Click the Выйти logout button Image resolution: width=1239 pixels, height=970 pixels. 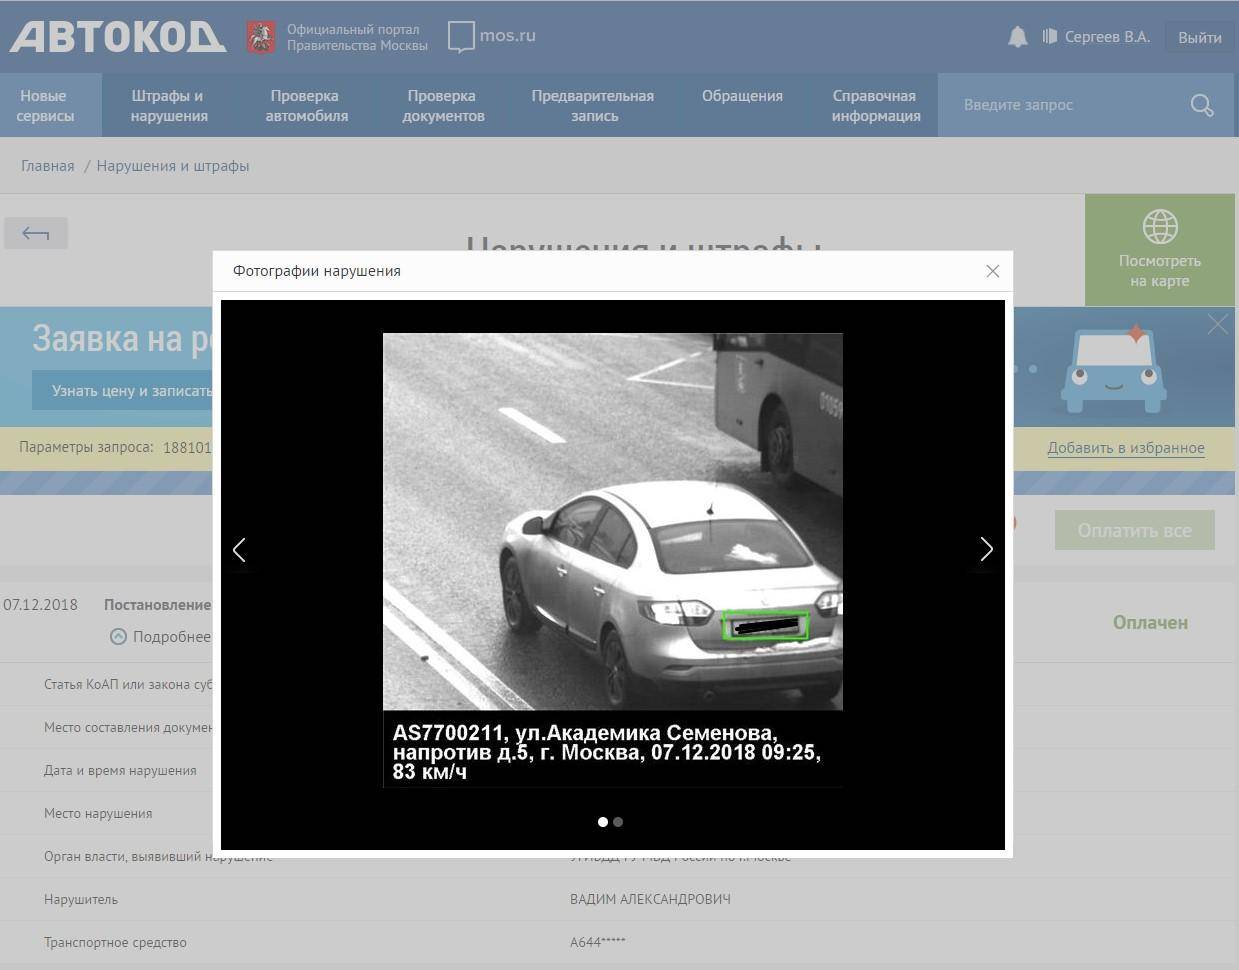1199,37
